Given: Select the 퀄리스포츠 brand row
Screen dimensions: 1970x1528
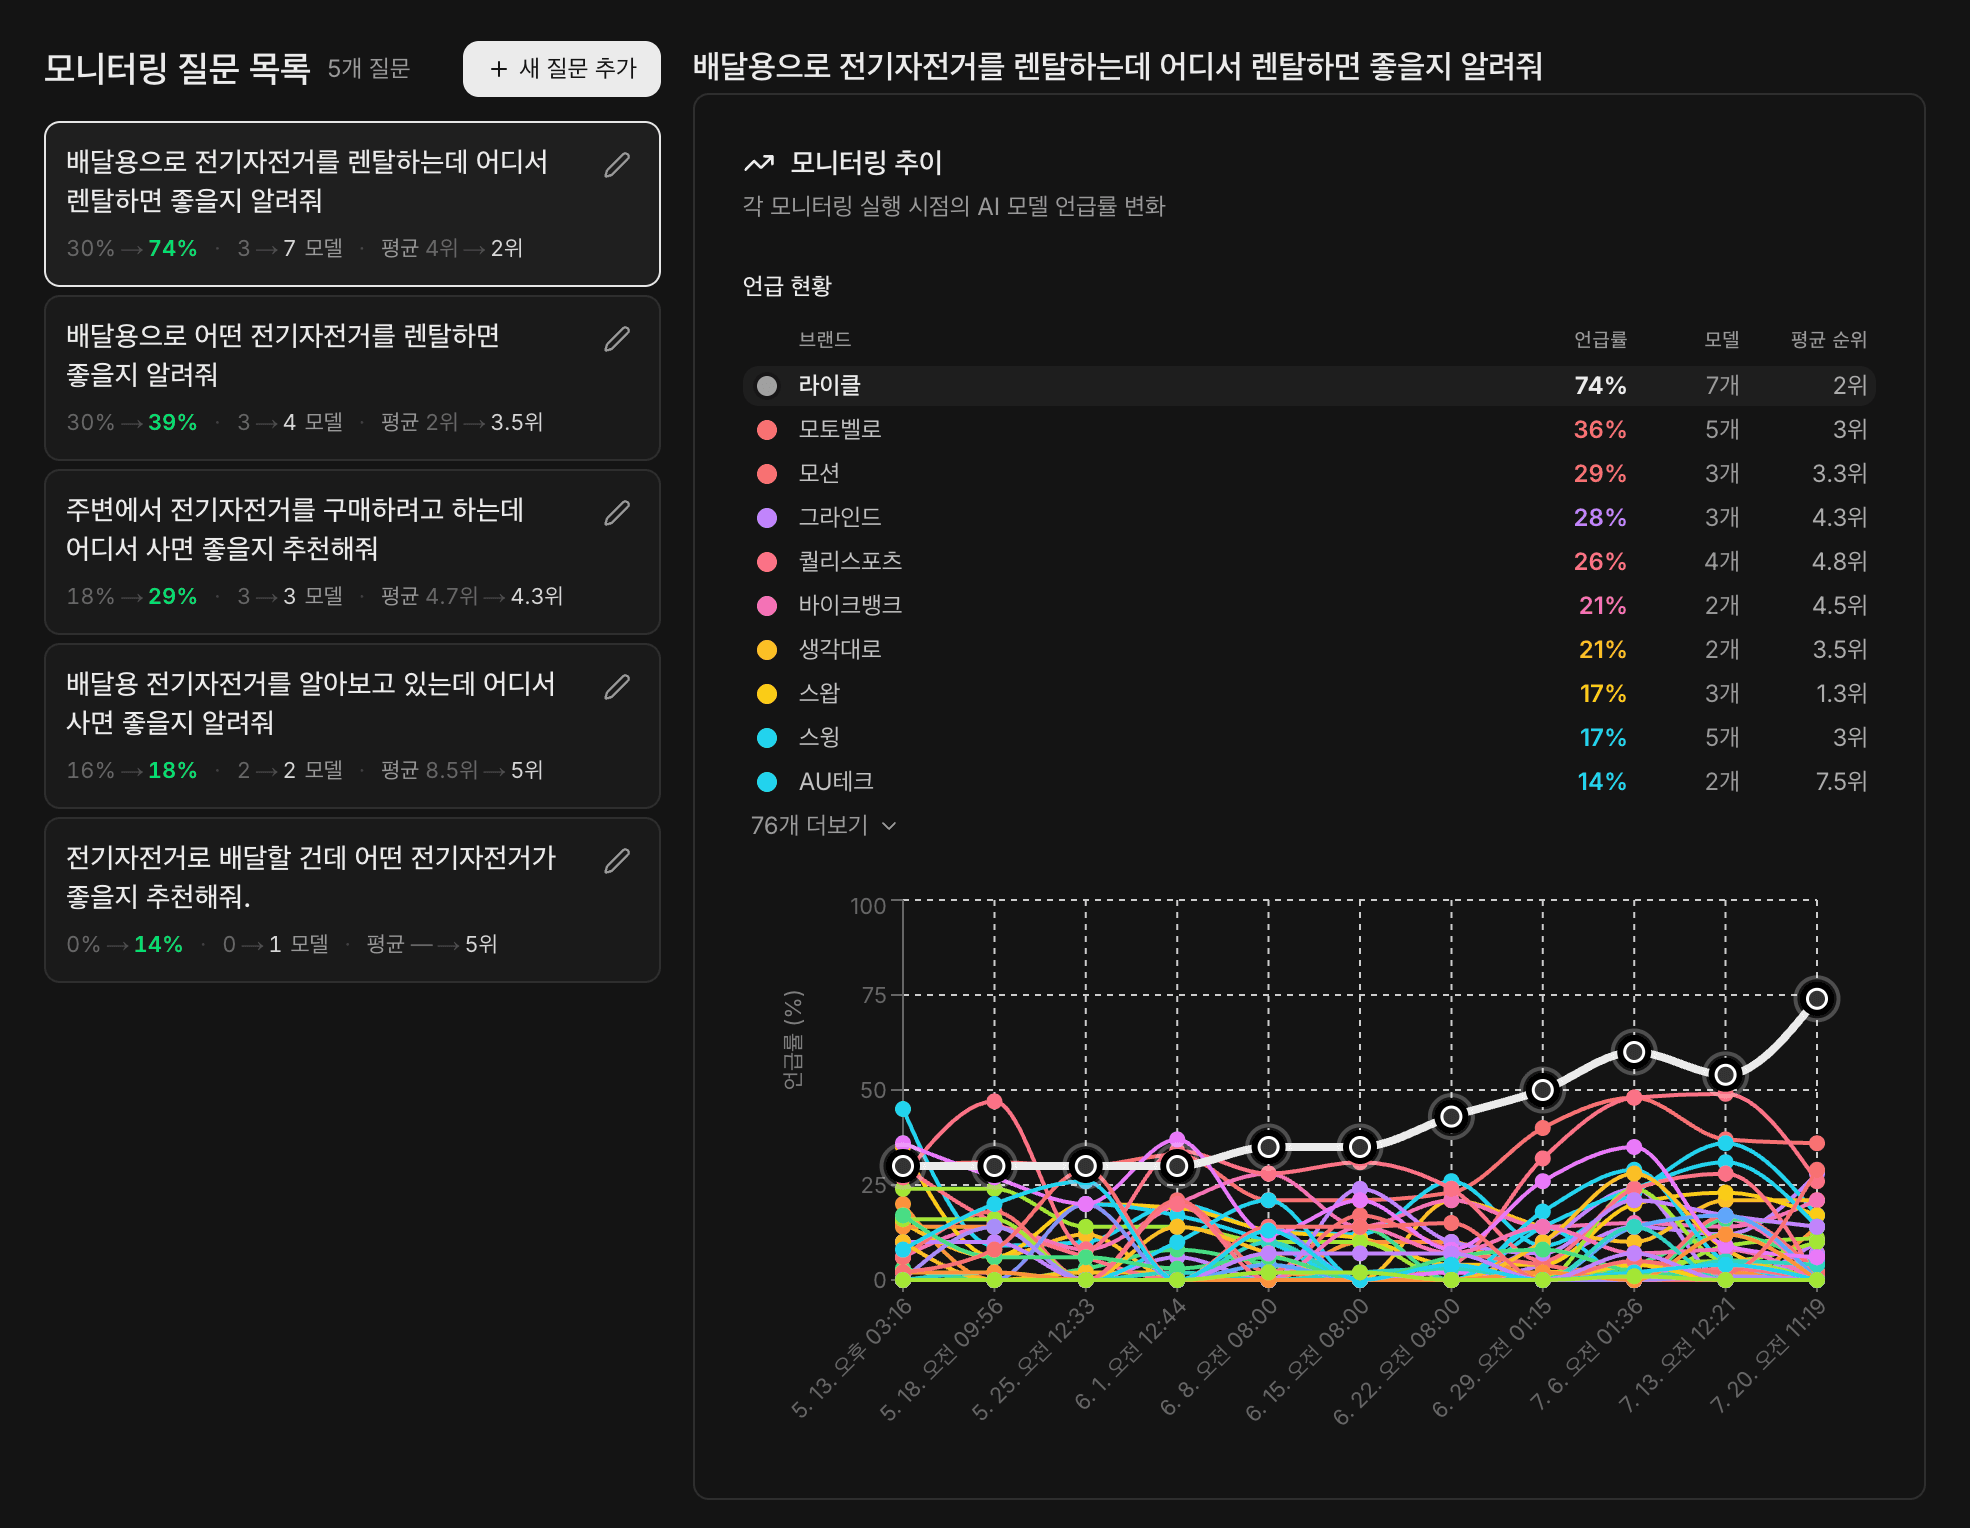Looking at the screenshot, I should tap(1308, 562).
